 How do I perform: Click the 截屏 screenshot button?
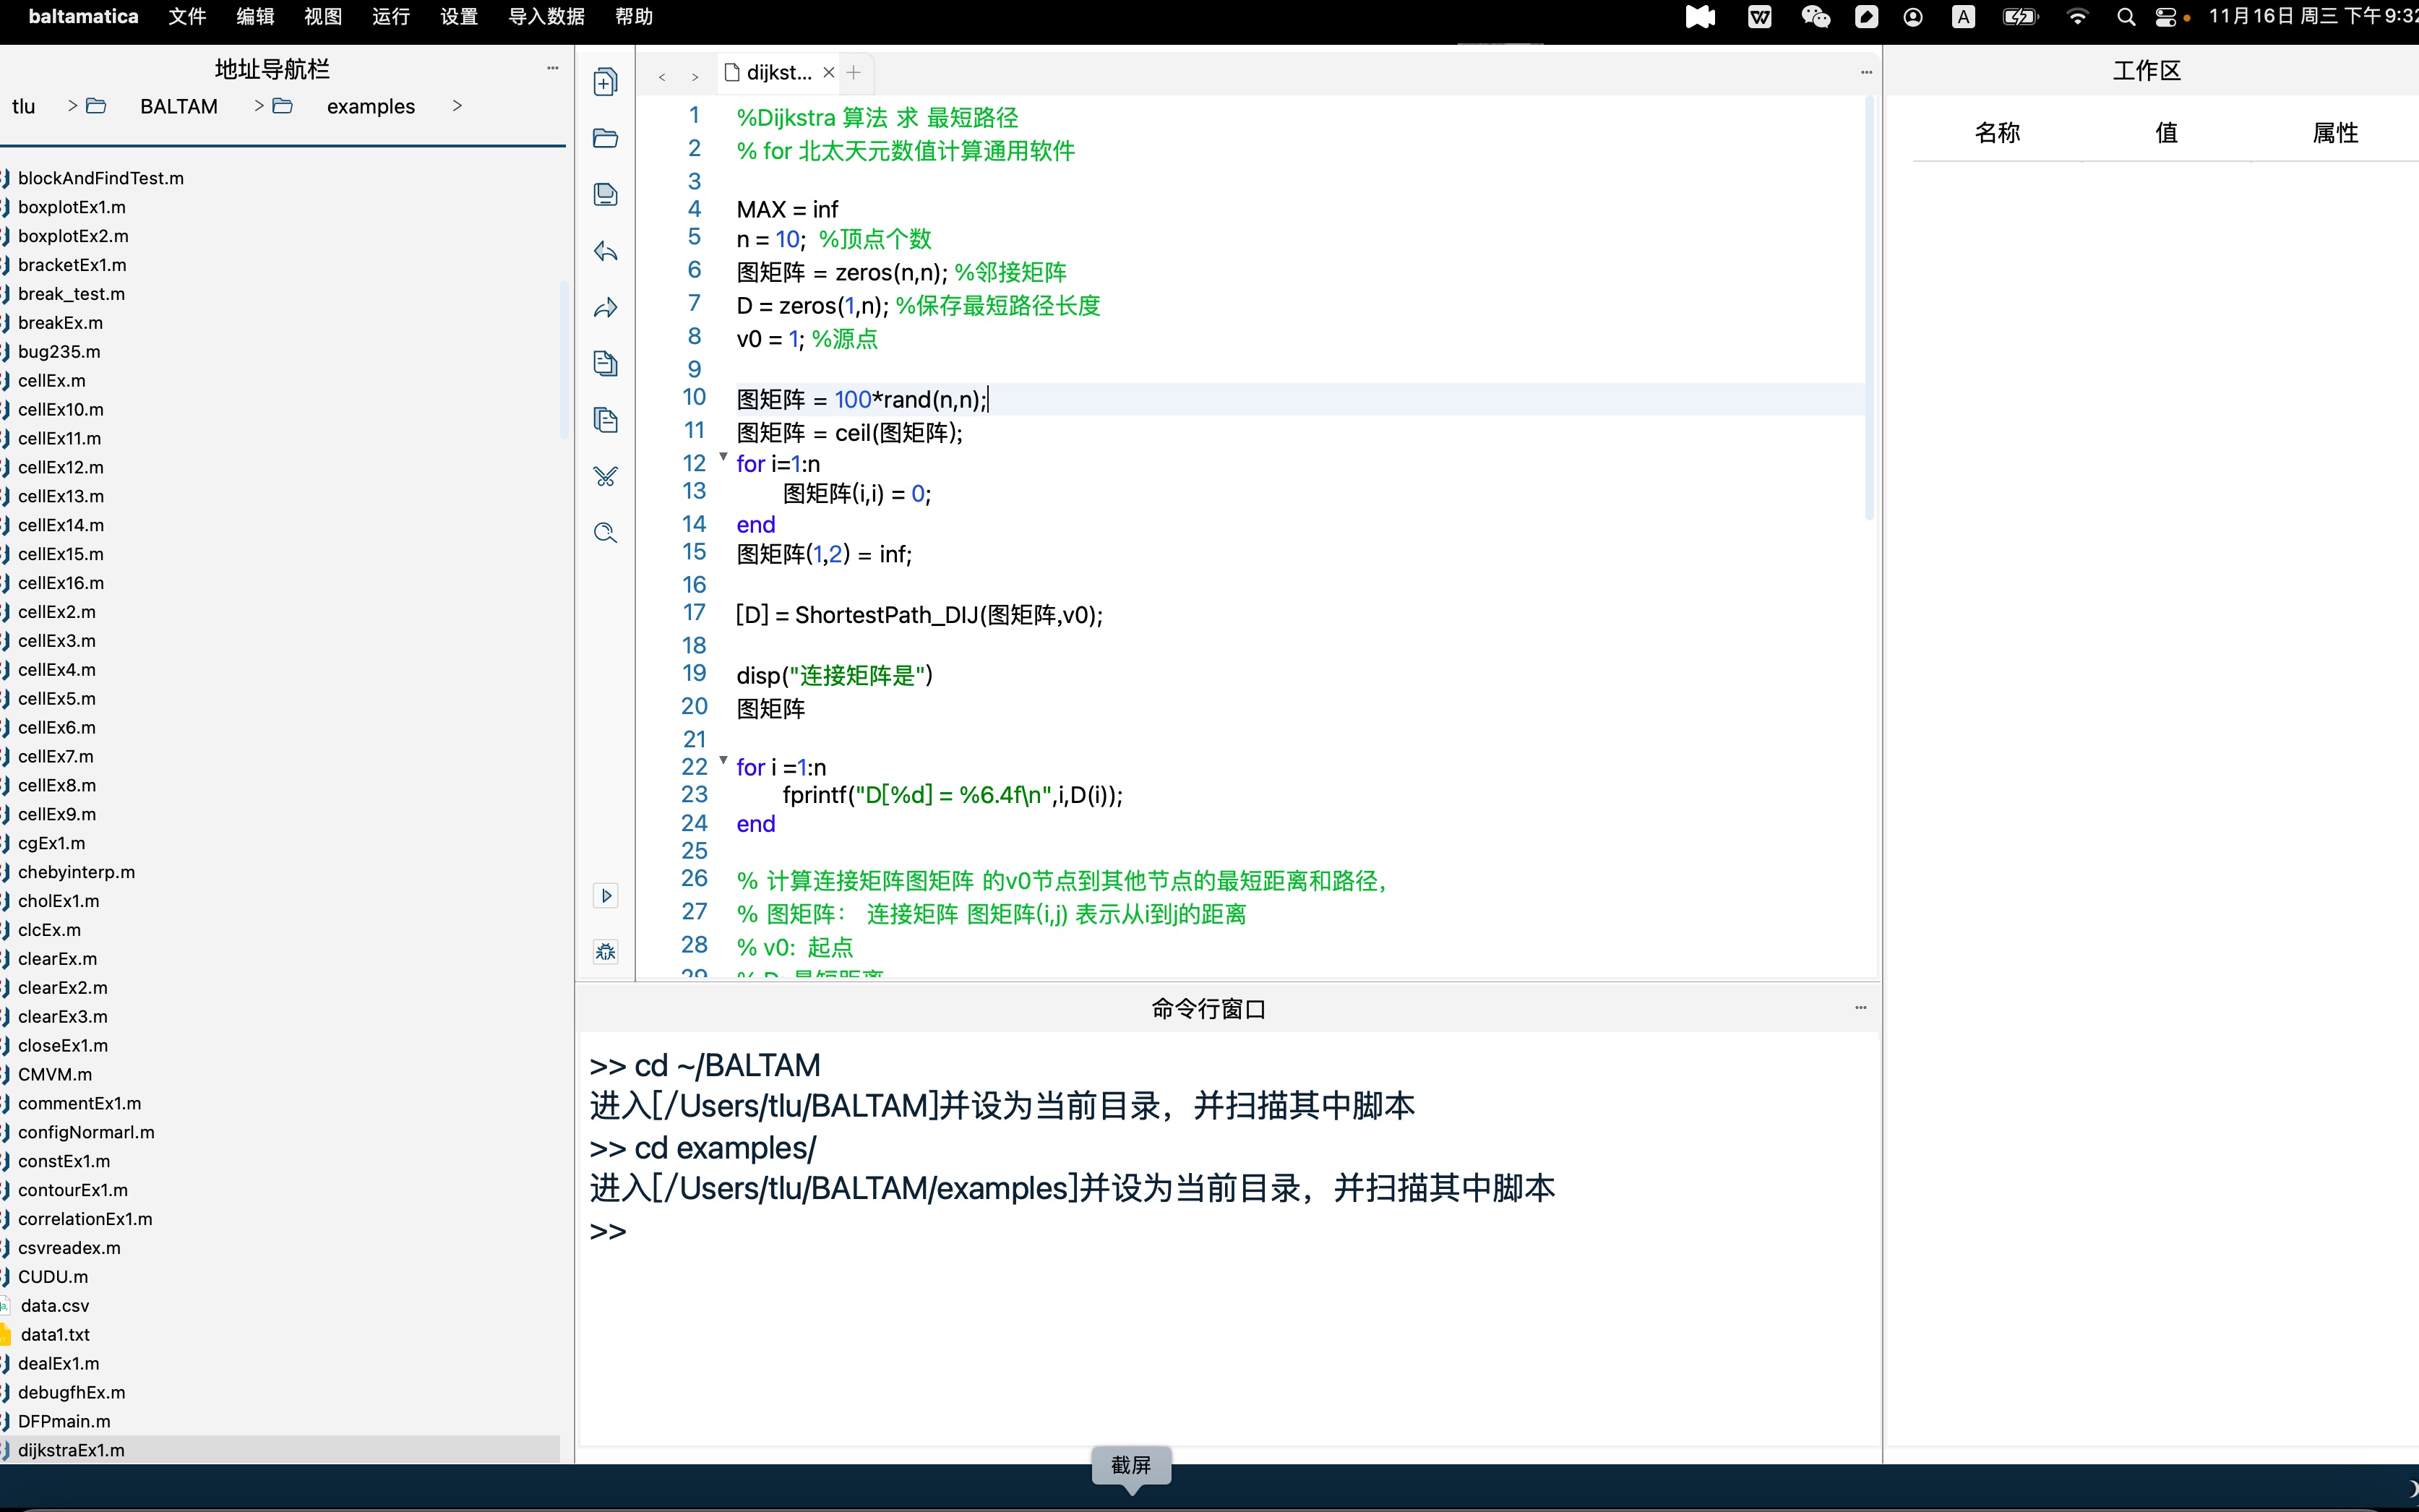point(1131,1465)
